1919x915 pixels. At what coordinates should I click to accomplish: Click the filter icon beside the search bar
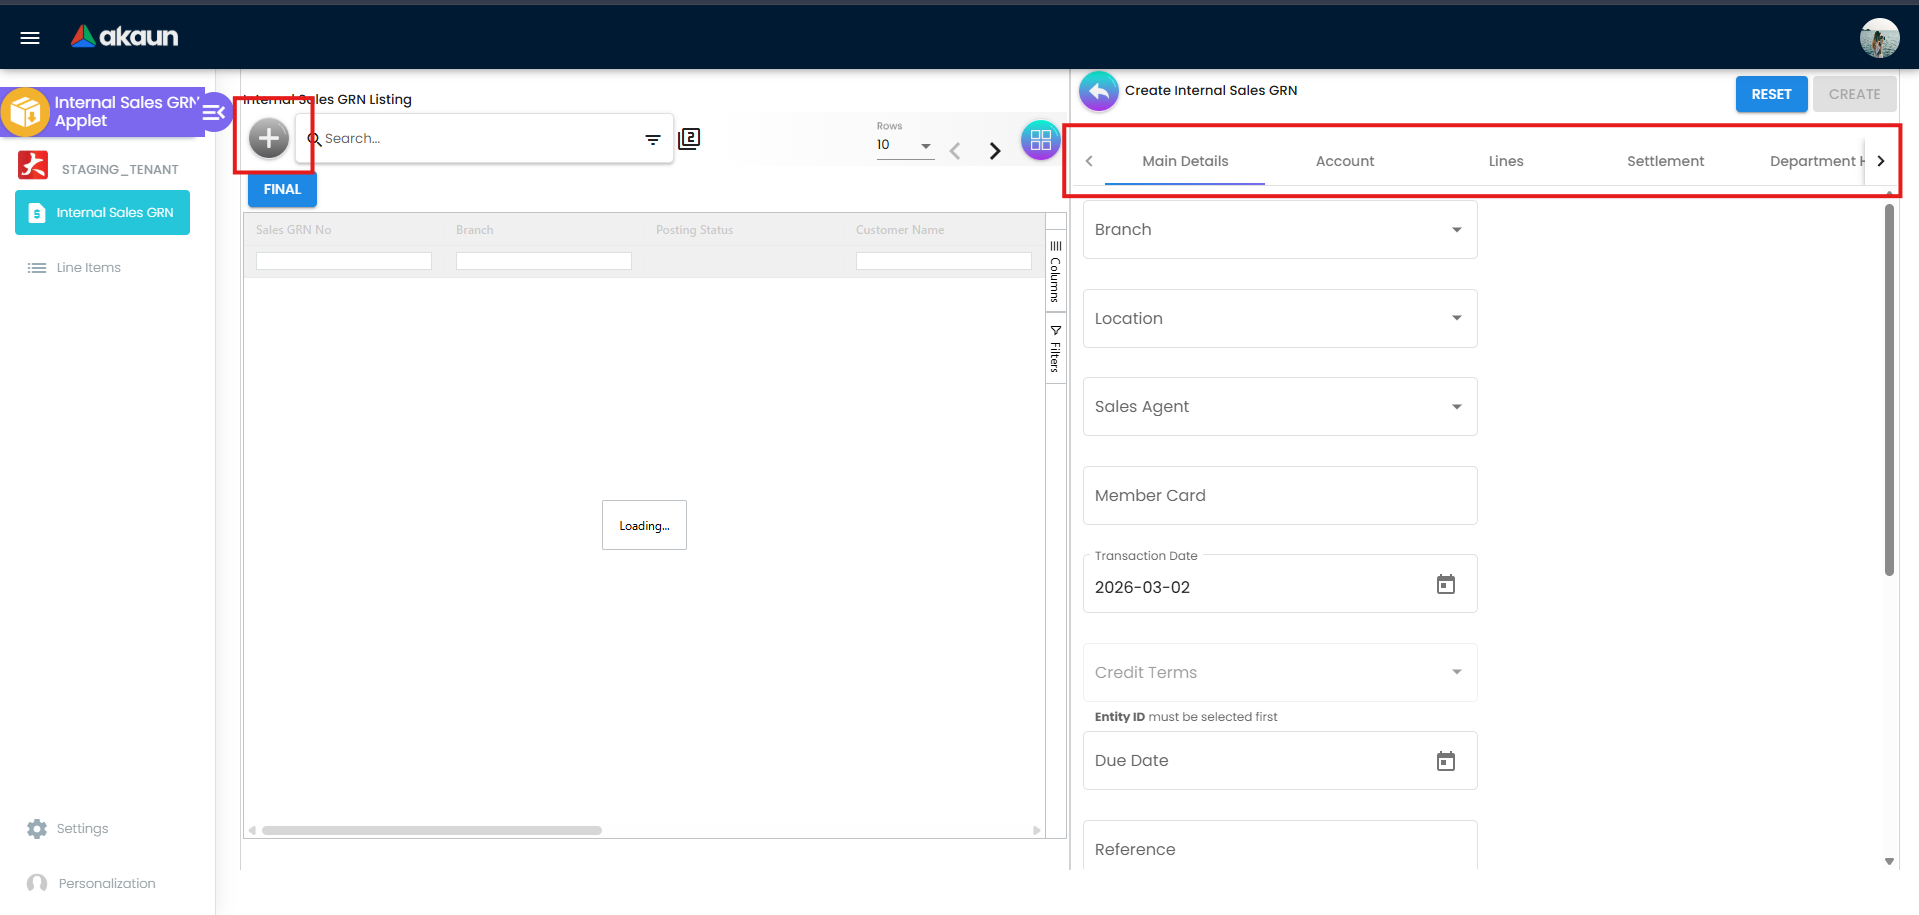click(x=653, y=139)
